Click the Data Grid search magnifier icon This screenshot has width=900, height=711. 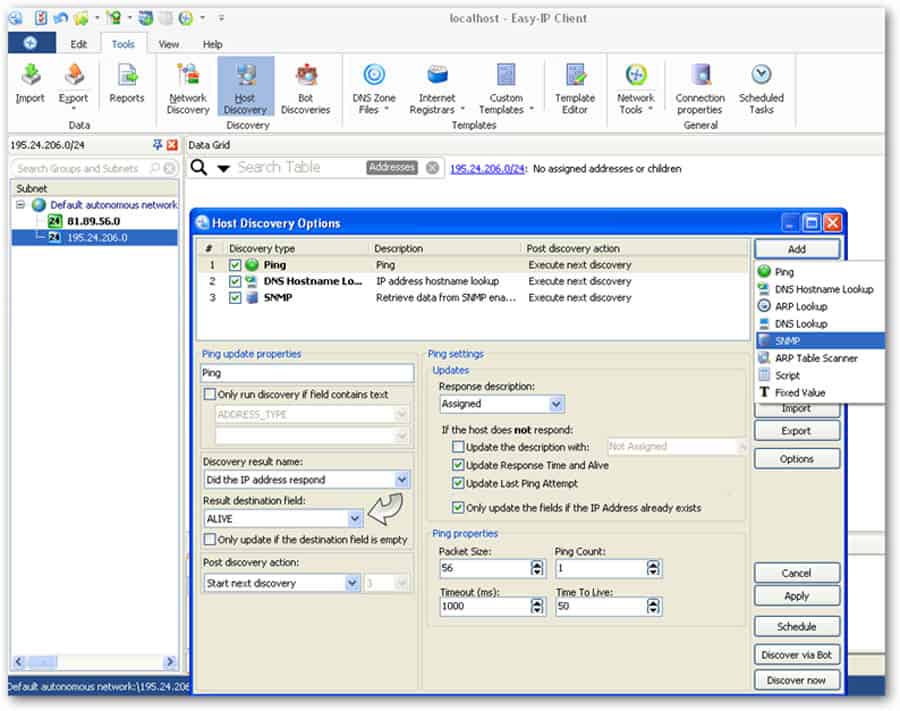(x=199, y=168)
